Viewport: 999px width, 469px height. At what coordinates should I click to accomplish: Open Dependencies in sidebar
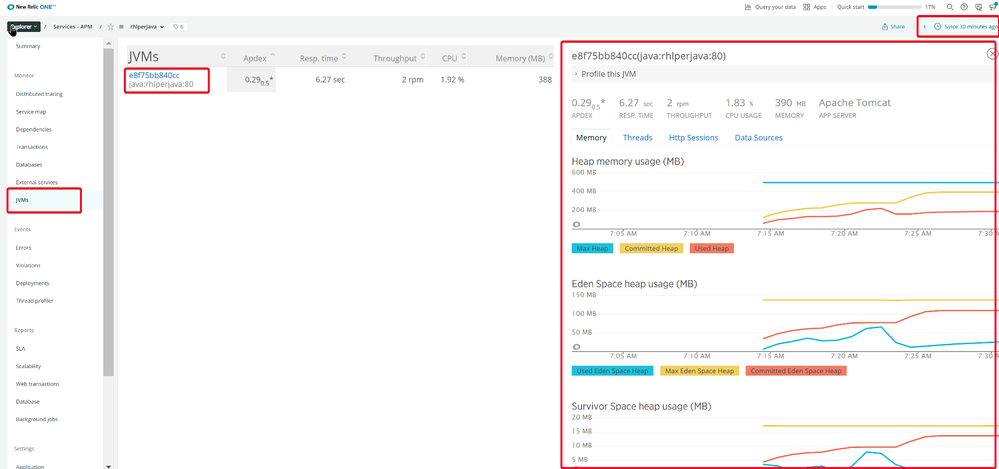tap(33, 129)
